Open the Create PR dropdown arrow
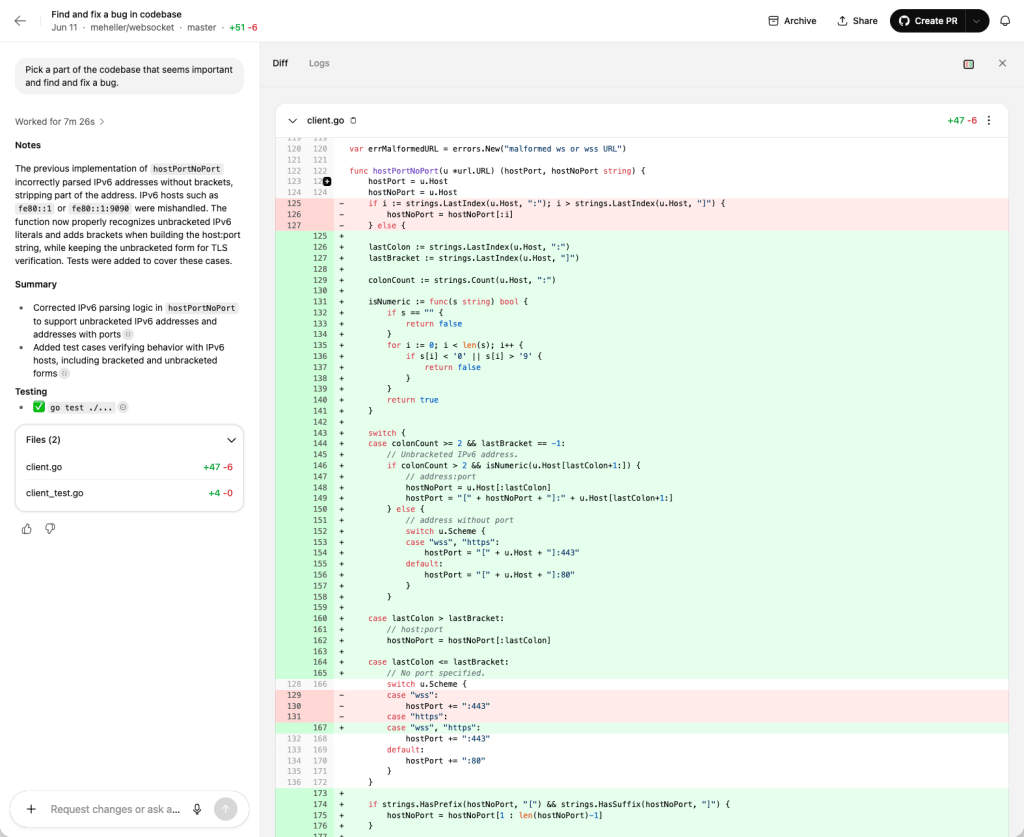Viewport: 1024px width, 837px height. tap(977, 21)
